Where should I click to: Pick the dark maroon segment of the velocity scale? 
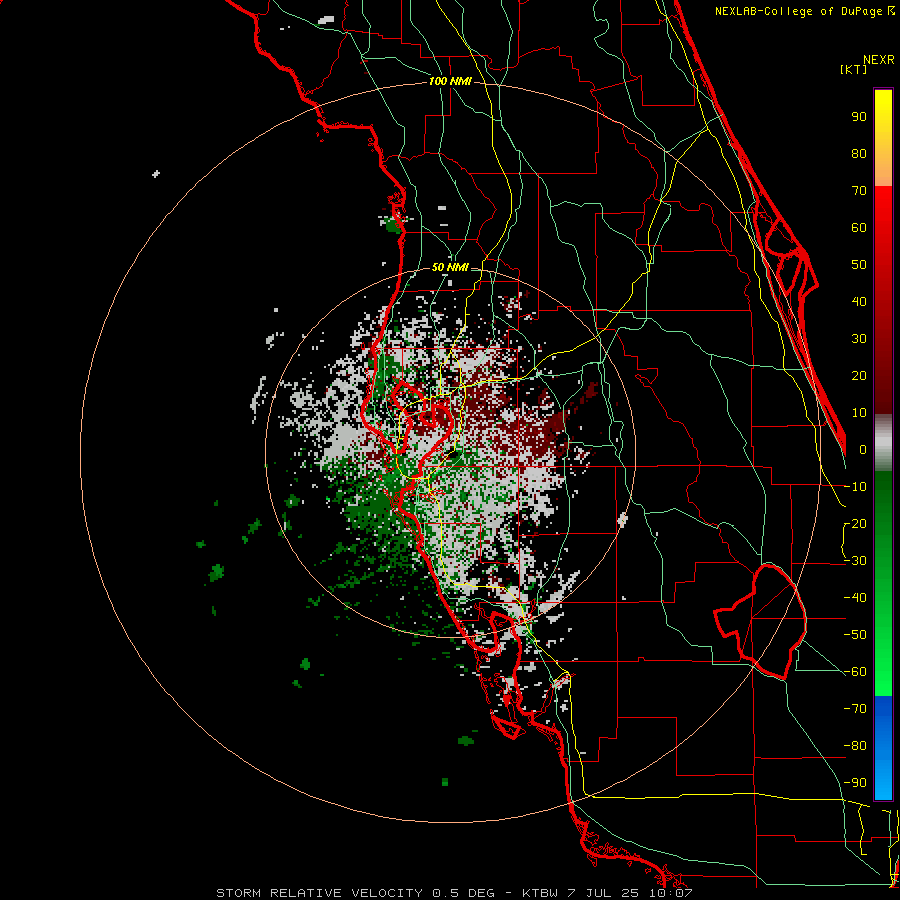[x=883, y=379]
